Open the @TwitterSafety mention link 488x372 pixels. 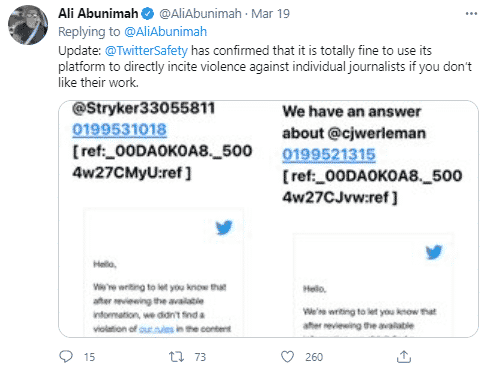pyautogui.click(x=146, y=51)
